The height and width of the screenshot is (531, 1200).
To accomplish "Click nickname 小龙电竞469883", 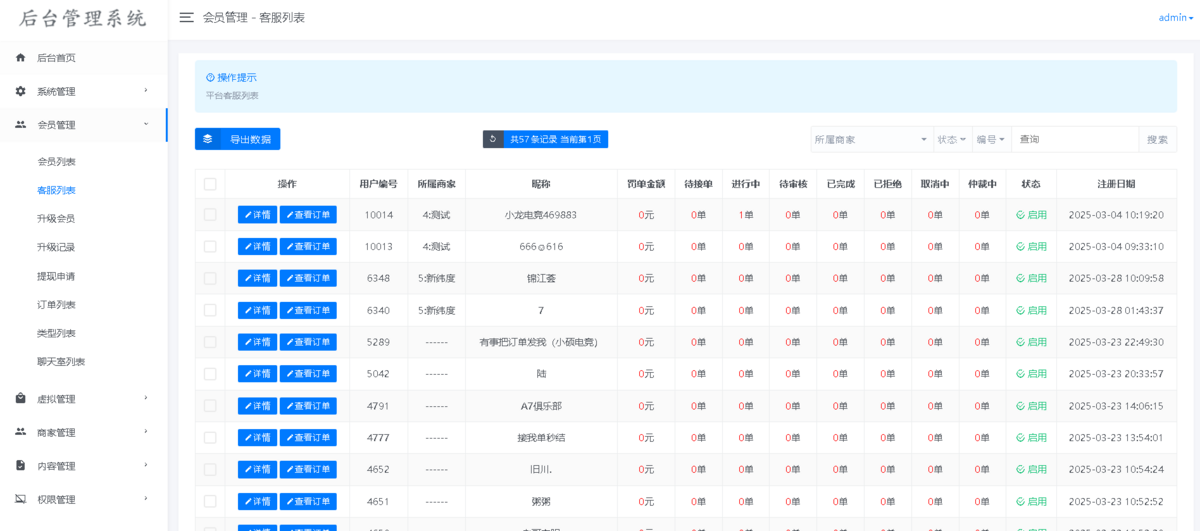I will pos(541,214).
